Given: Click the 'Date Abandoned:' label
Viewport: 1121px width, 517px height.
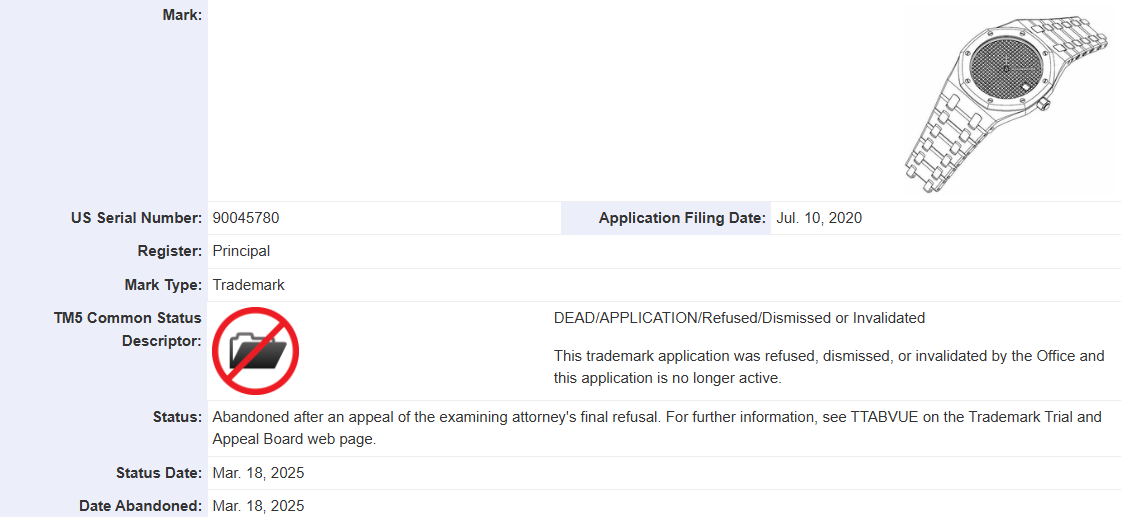Looking at the screenshot, I should (140, 506).
